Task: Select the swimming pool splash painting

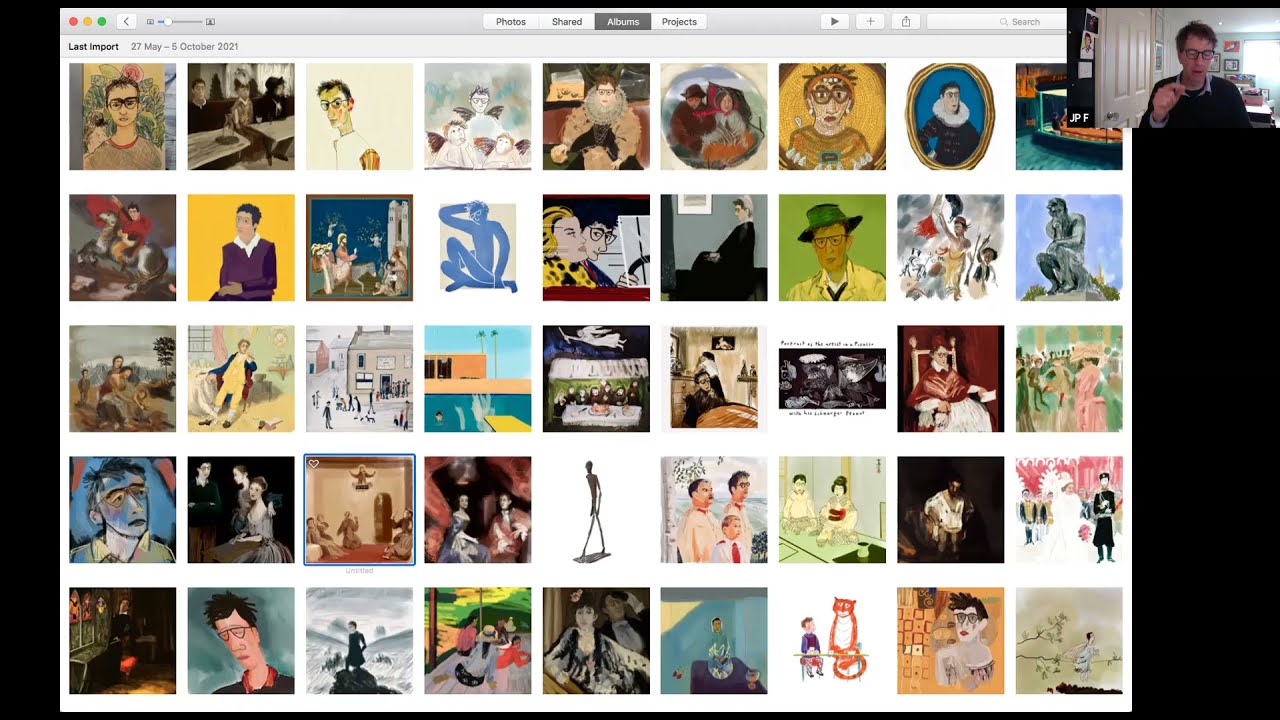Action: pyautogui.click(x=478, y=379)
